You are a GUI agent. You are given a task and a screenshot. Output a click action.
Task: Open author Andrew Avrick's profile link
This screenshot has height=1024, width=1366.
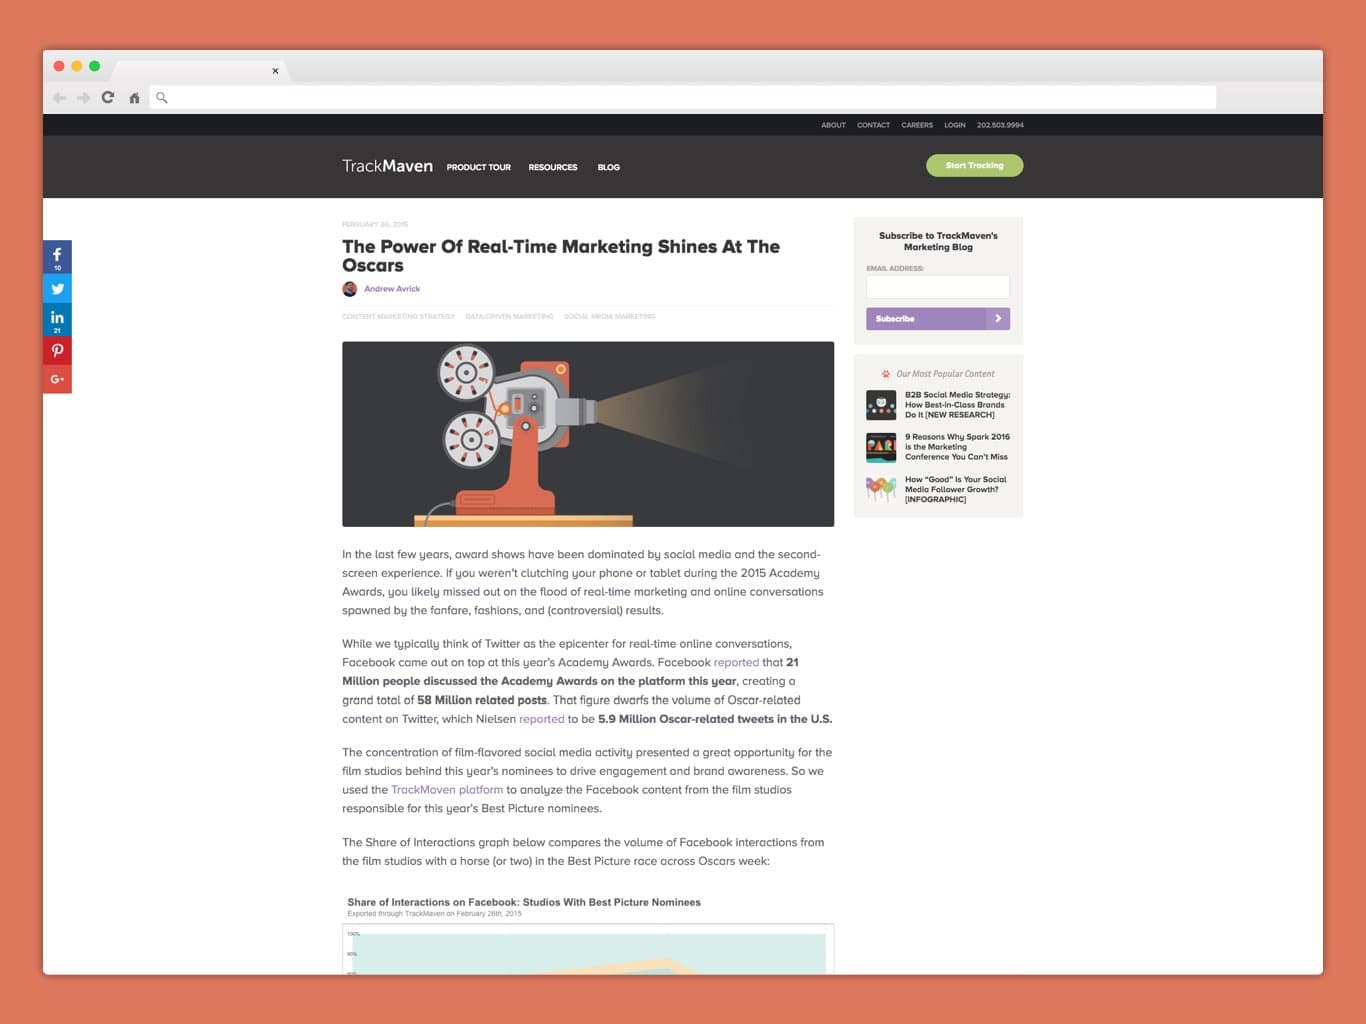pyautogui.click(x=392, y=289)
